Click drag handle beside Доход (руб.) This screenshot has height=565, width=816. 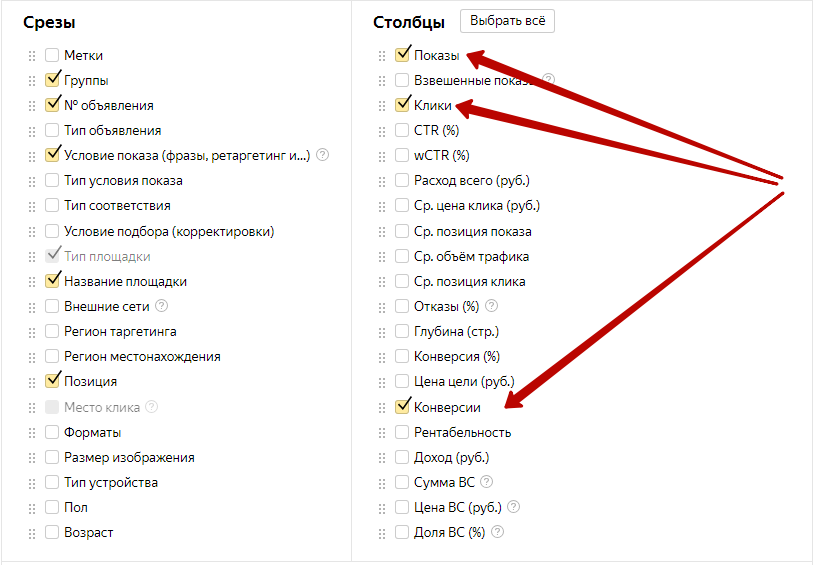(381, 457)
